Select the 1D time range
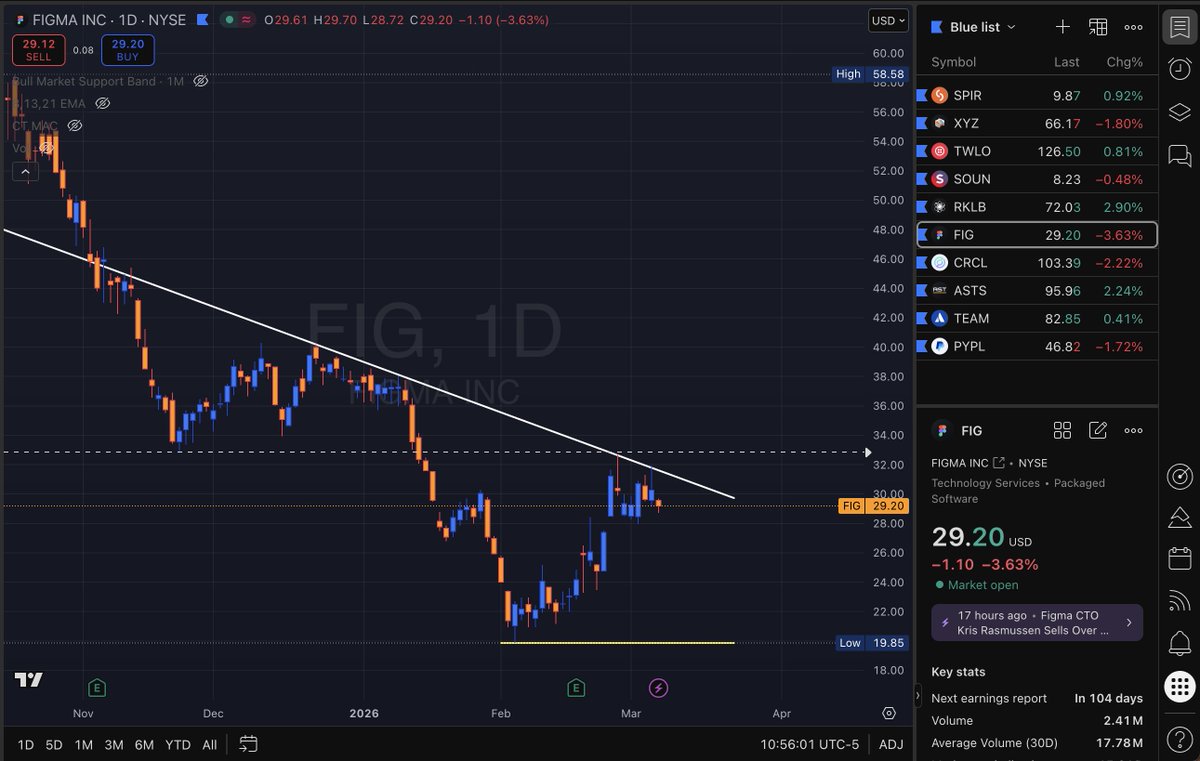Image resolution: width=1200 pixels, height=761 pixels. coord(25,744)
